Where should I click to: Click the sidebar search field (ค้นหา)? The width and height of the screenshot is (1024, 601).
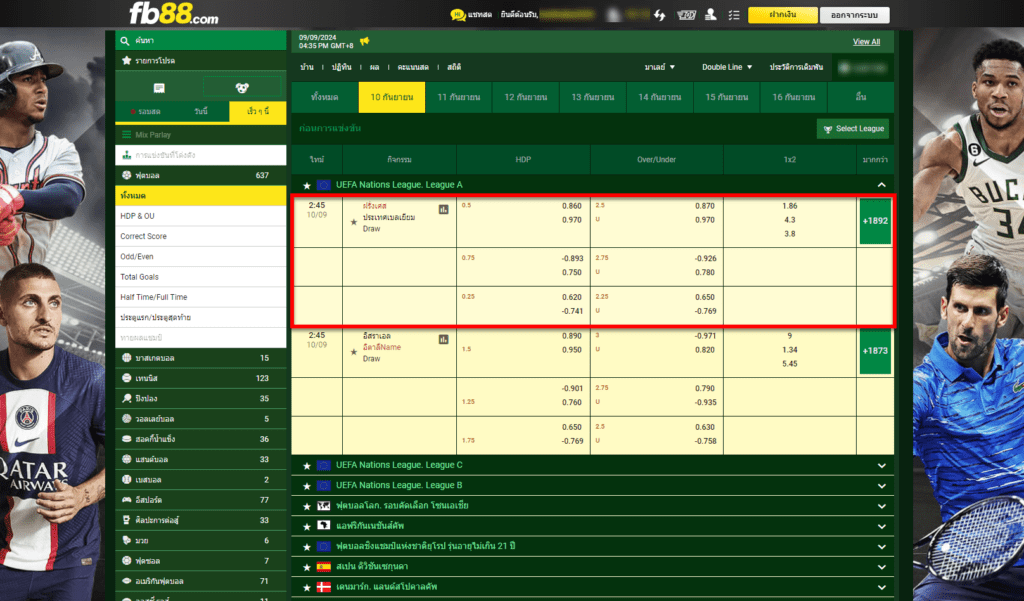click(200, 41)
